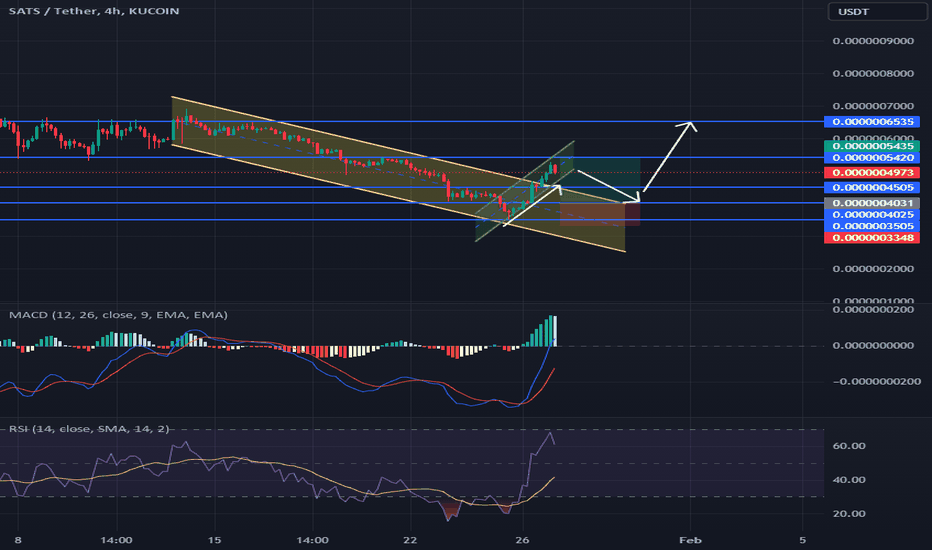Click the 0.0000000000 MACD zero axis value
Viewport: 932px width, 550px height.
(873, 345)
